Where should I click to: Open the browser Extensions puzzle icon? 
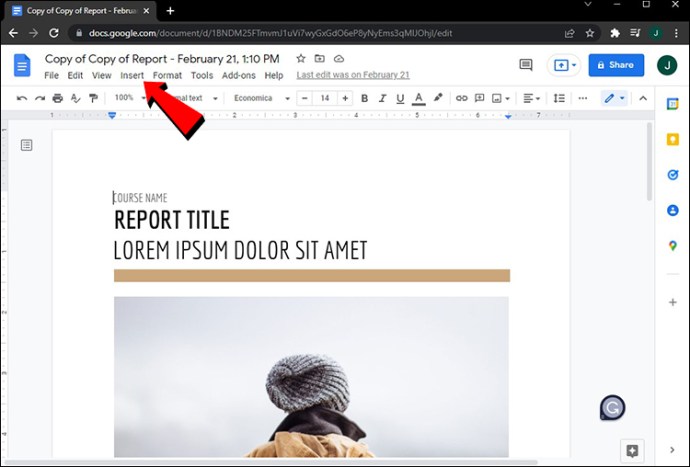pyautogui.click(x=615, y=33)
